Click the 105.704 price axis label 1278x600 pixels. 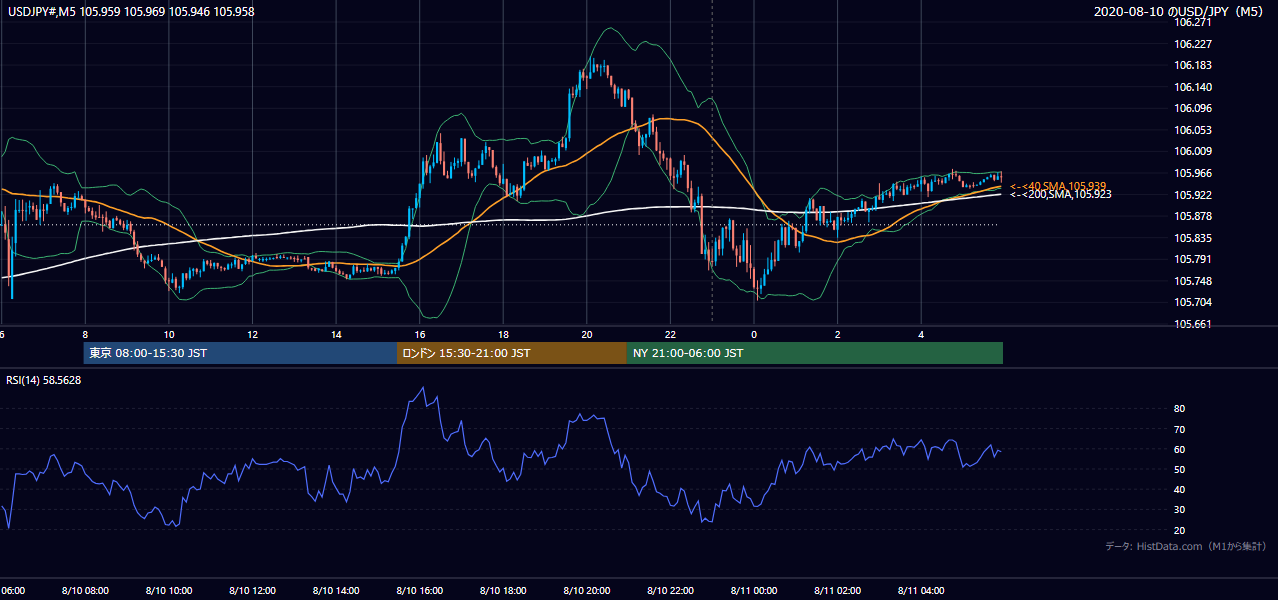(1193, 303)
